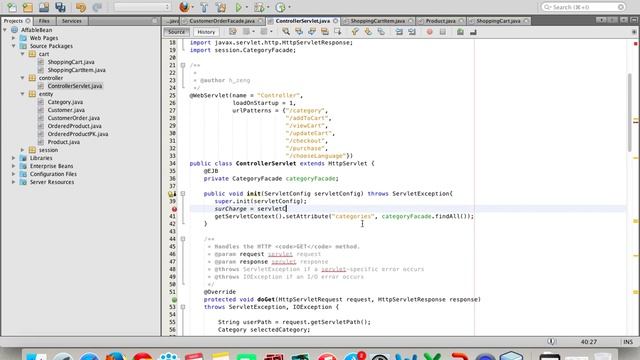Click red error mark atop error stripe
Viewport: 640px width, 360px height.
click(x=636, y=43)
